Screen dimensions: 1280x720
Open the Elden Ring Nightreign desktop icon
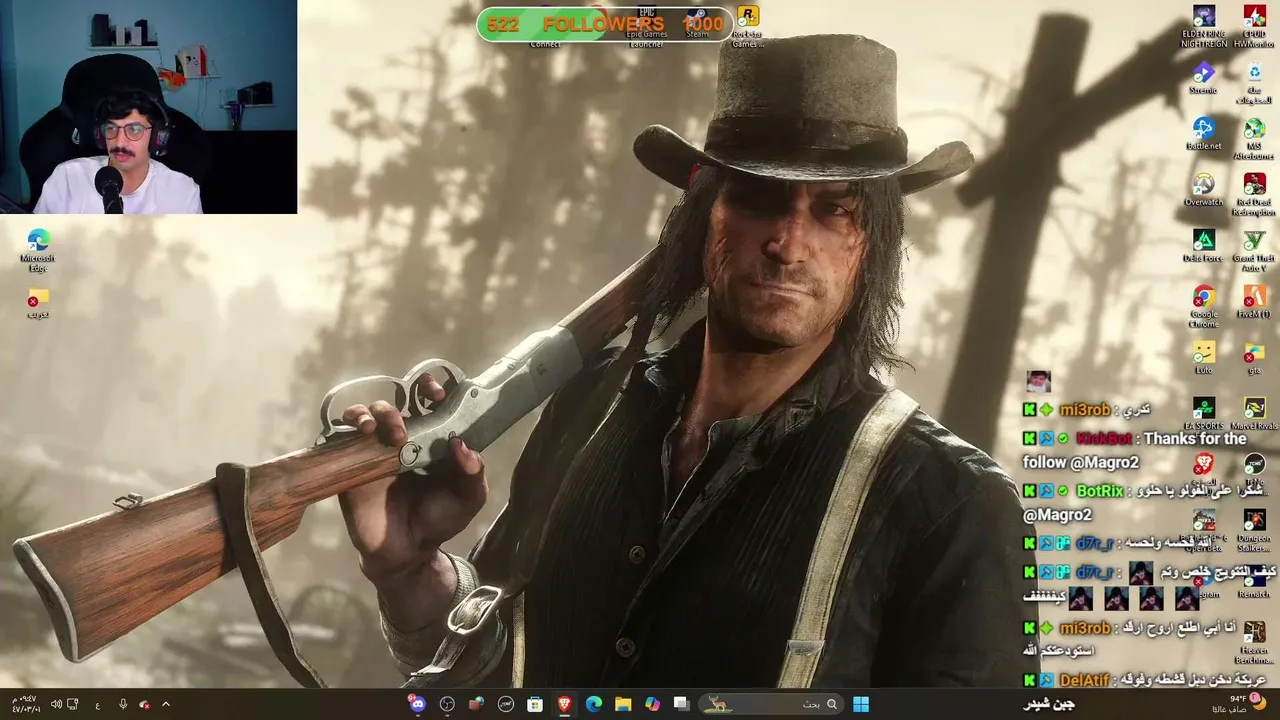(1204, 26)
